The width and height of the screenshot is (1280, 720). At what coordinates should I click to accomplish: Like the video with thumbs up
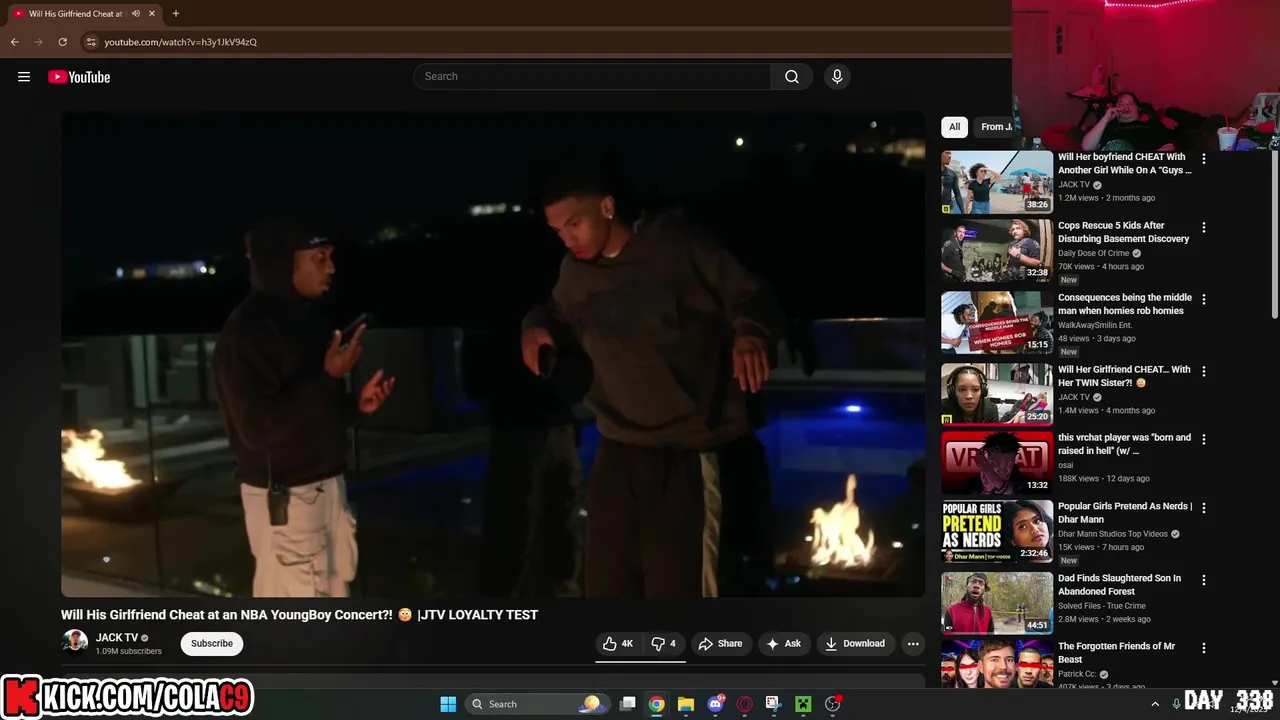[618, 644]
